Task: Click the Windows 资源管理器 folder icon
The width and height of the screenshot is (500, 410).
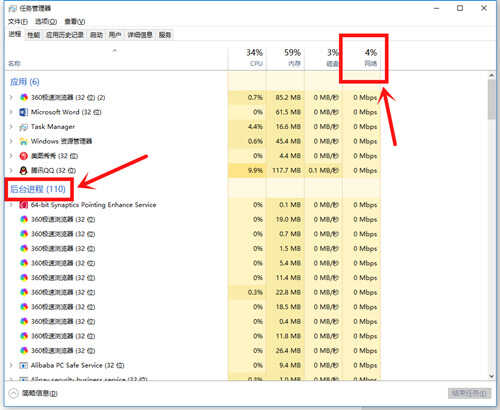Action: (24, 141)
